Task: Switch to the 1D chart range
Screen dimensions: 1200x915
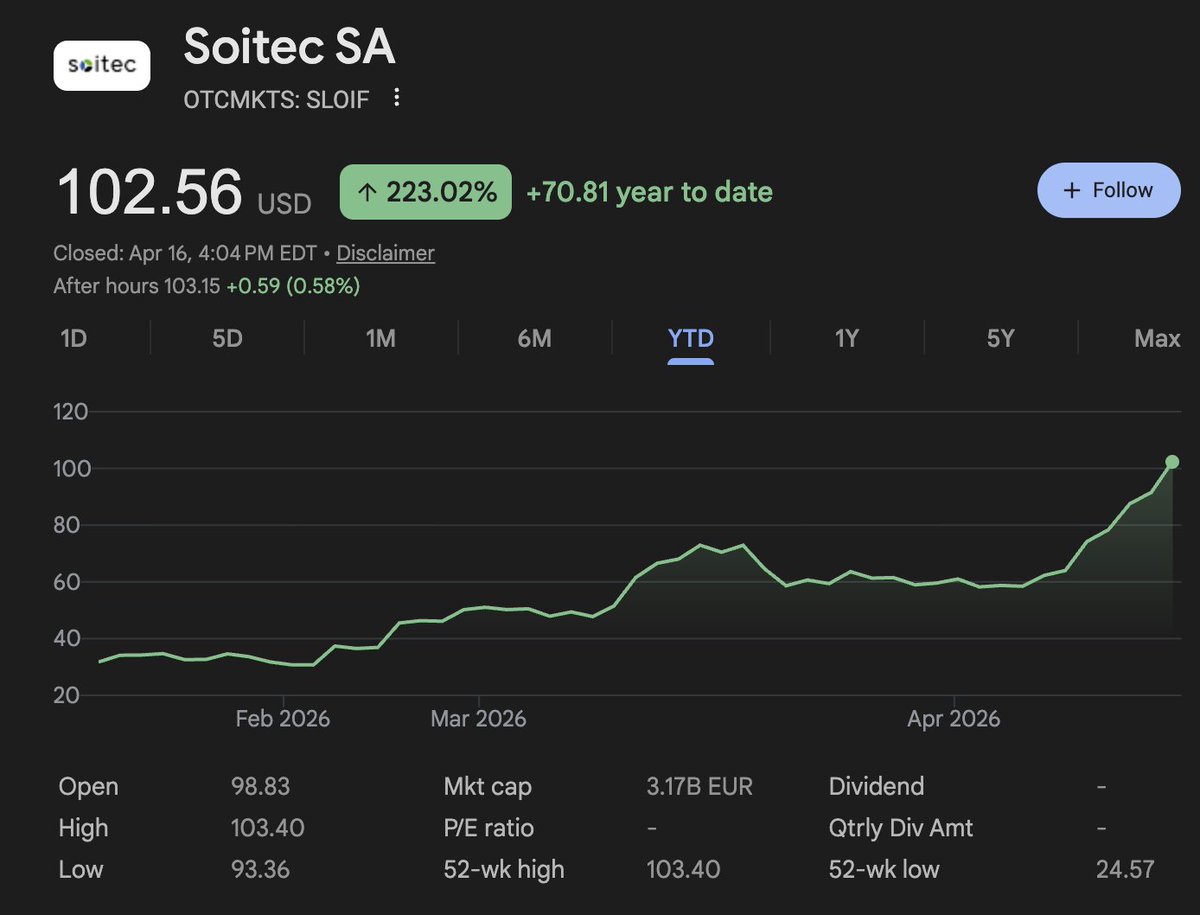Action: (74, 339)
